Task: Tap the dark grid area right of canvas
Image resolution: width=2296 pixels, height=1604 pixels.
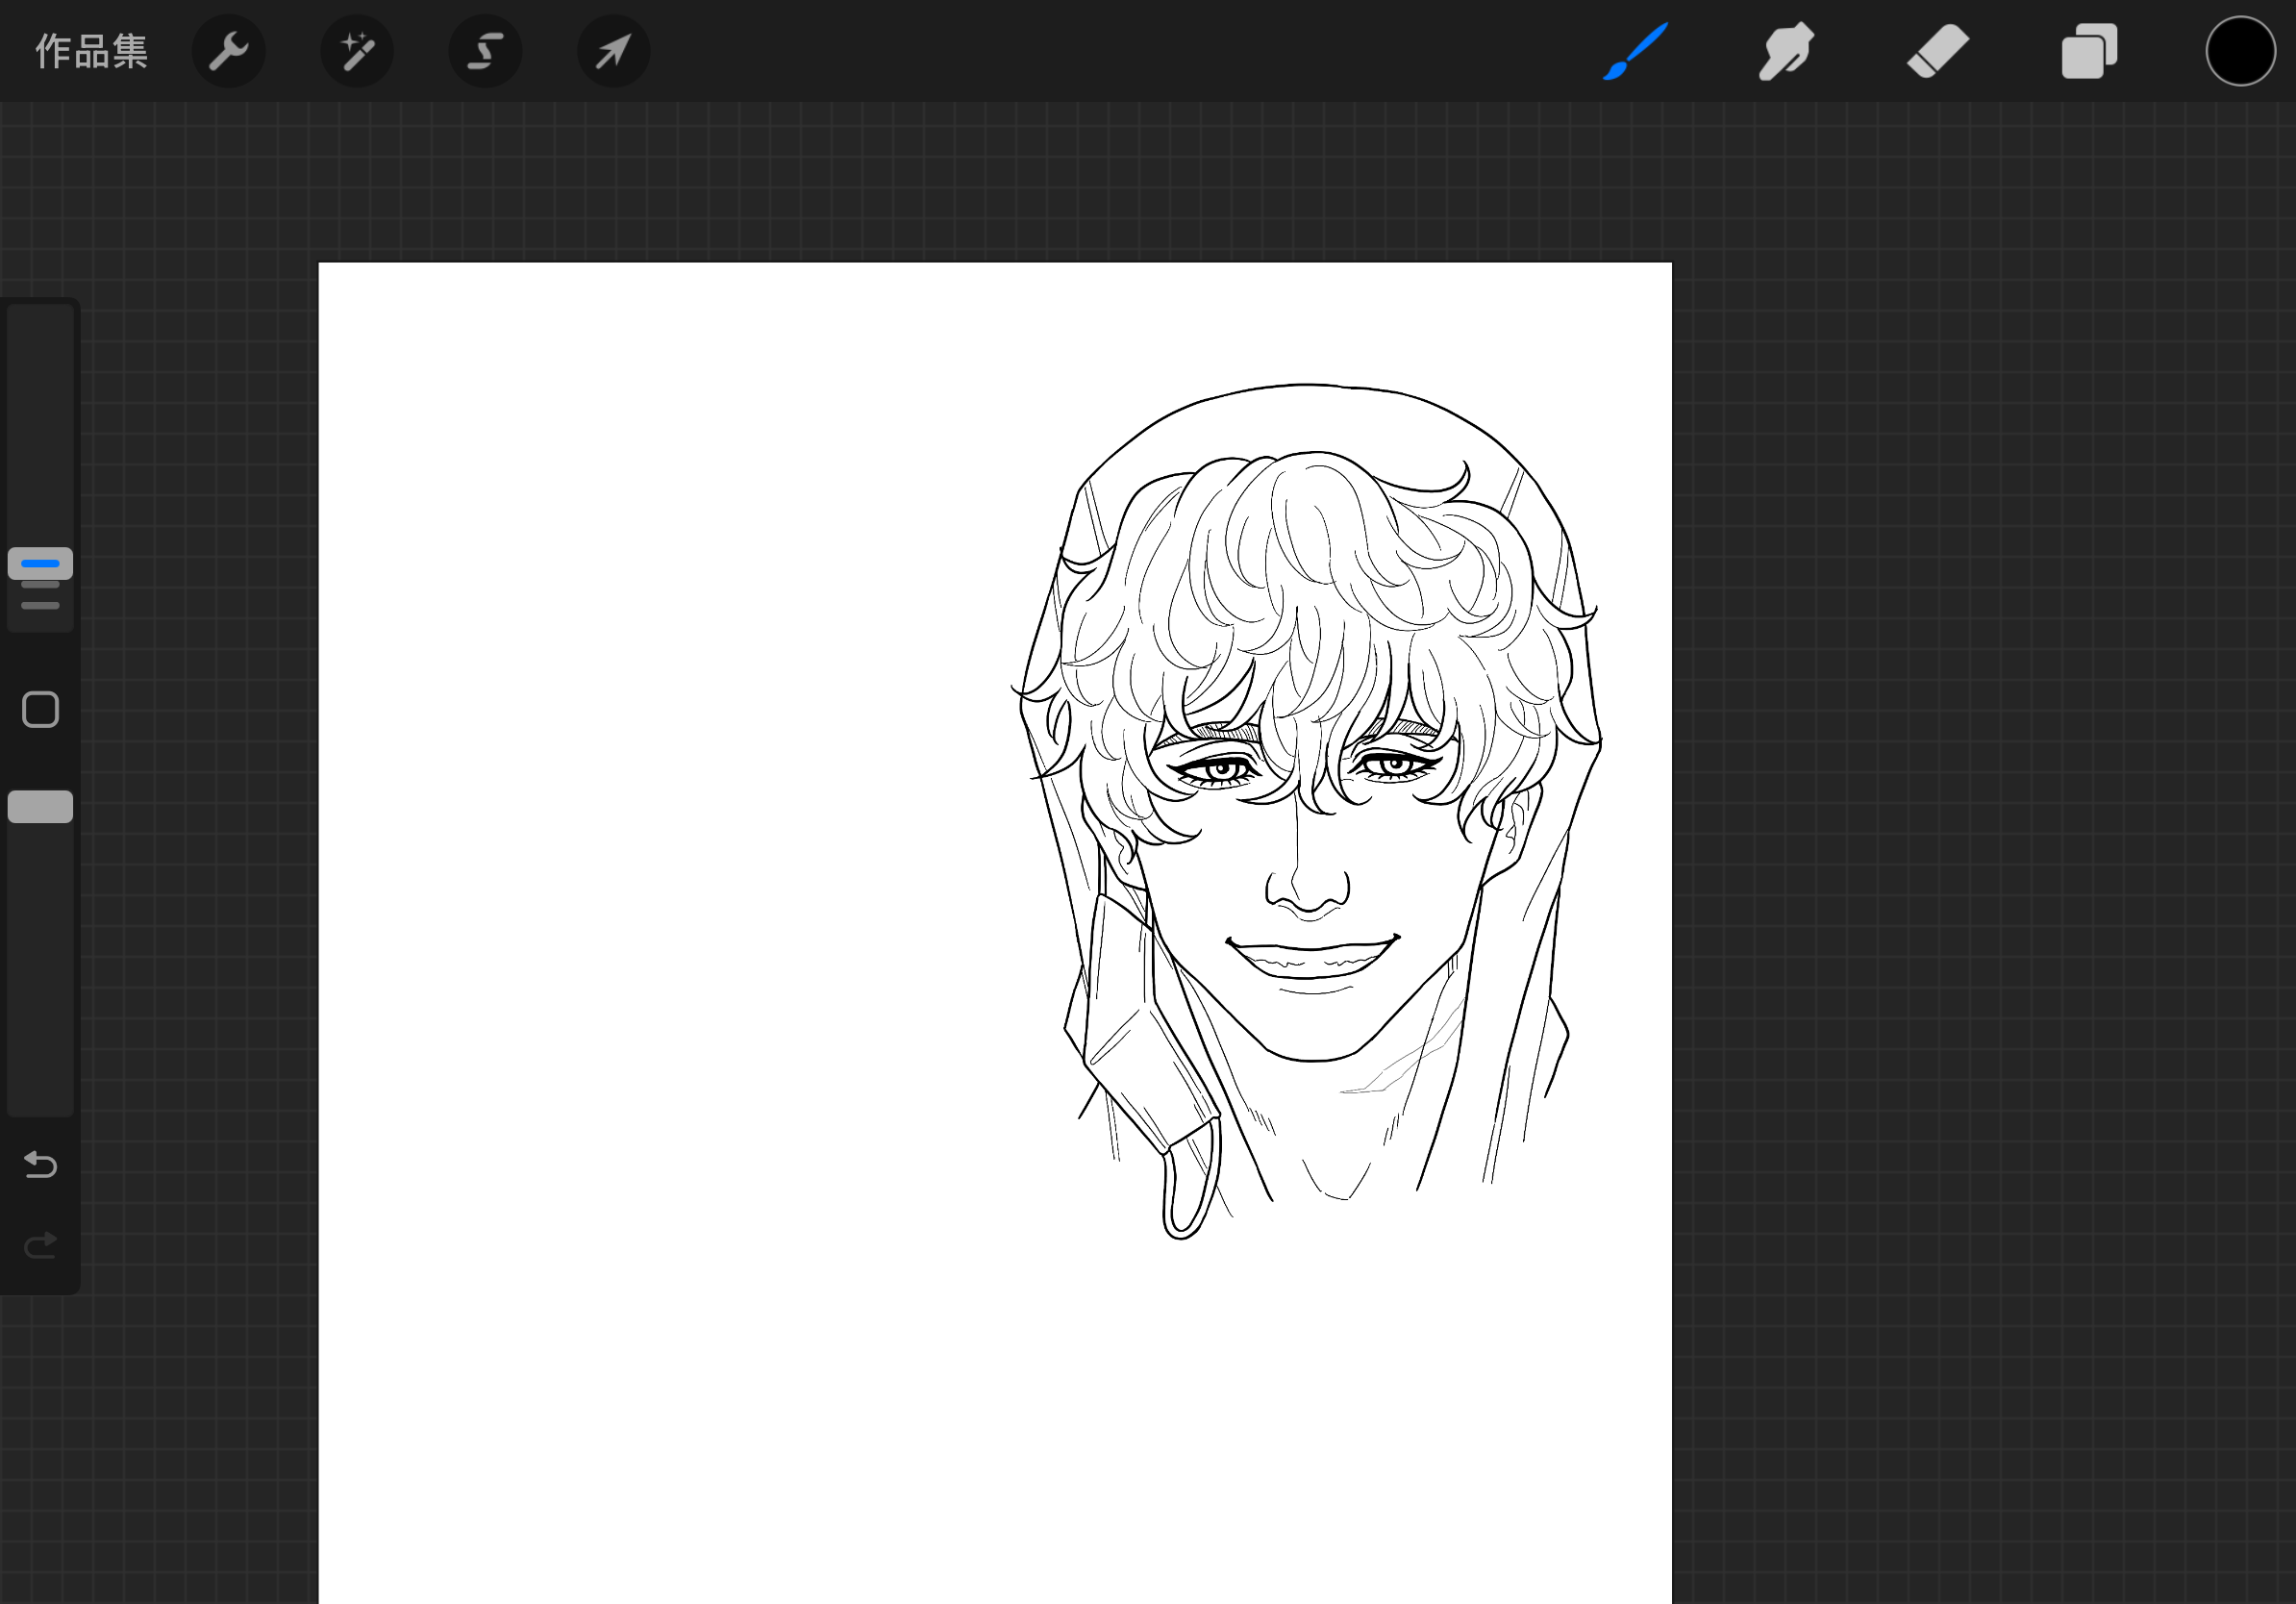Action: (x=1980, y=800)
